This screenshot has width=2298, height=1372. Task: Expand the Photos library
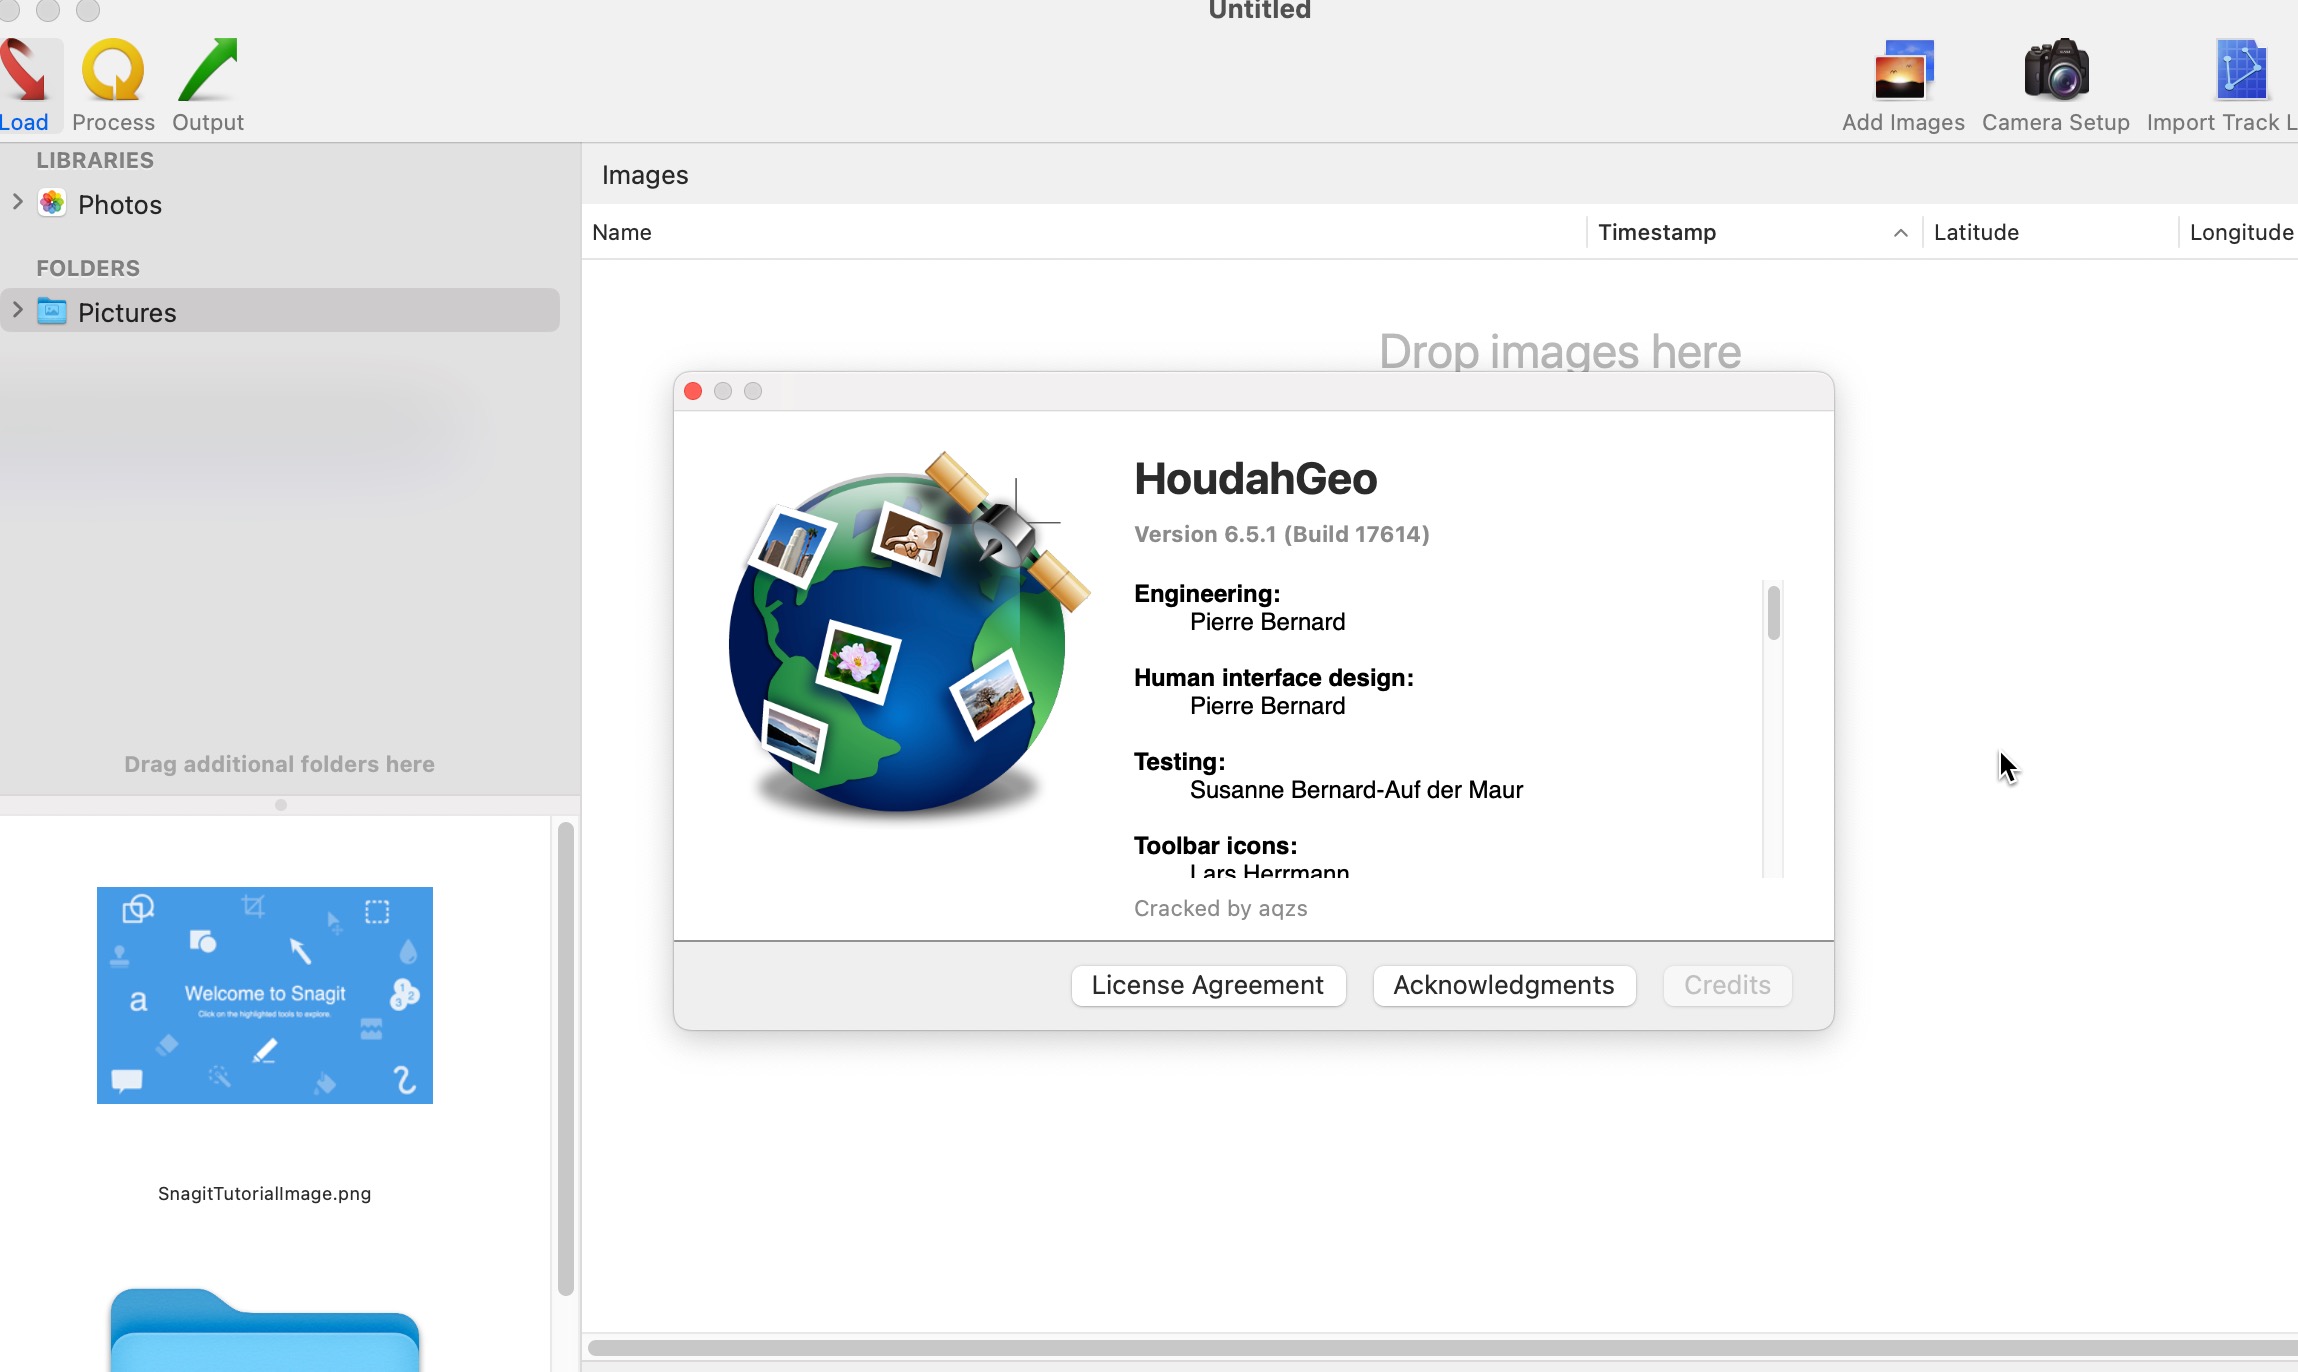[x=17, y=202]
